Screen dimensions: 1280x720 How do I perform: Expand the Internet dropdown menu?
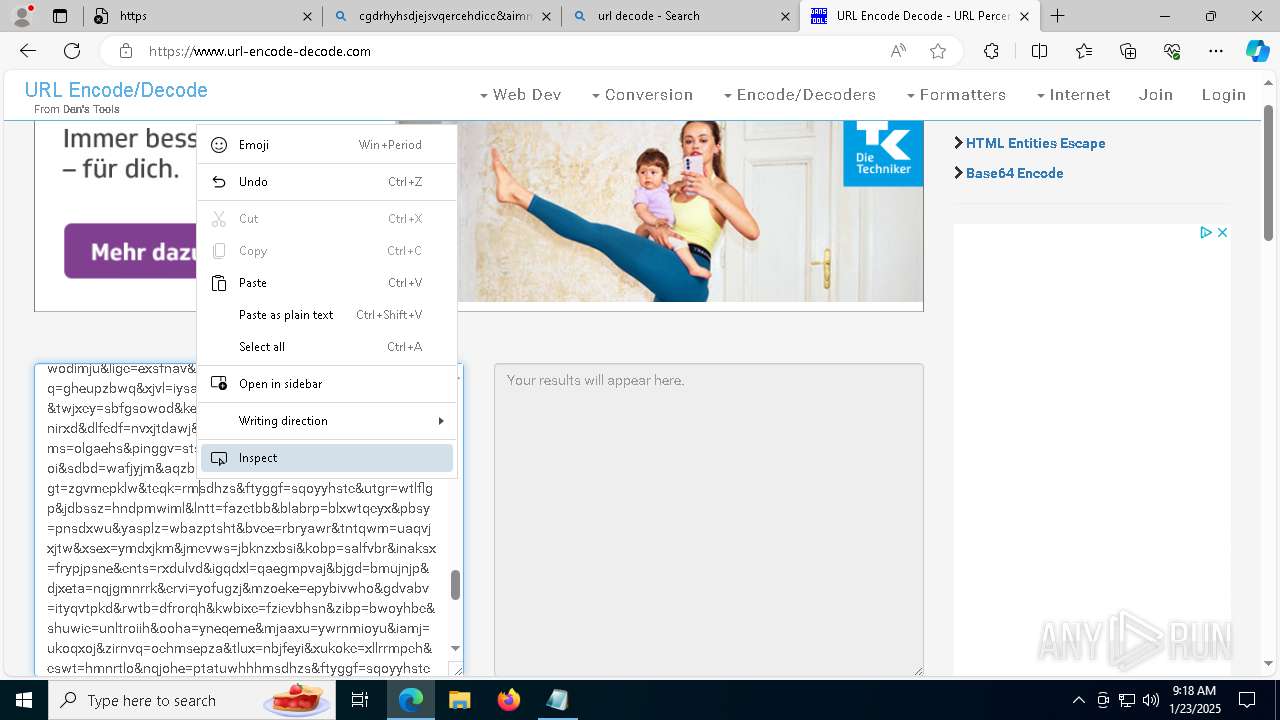pos(1073,95)
